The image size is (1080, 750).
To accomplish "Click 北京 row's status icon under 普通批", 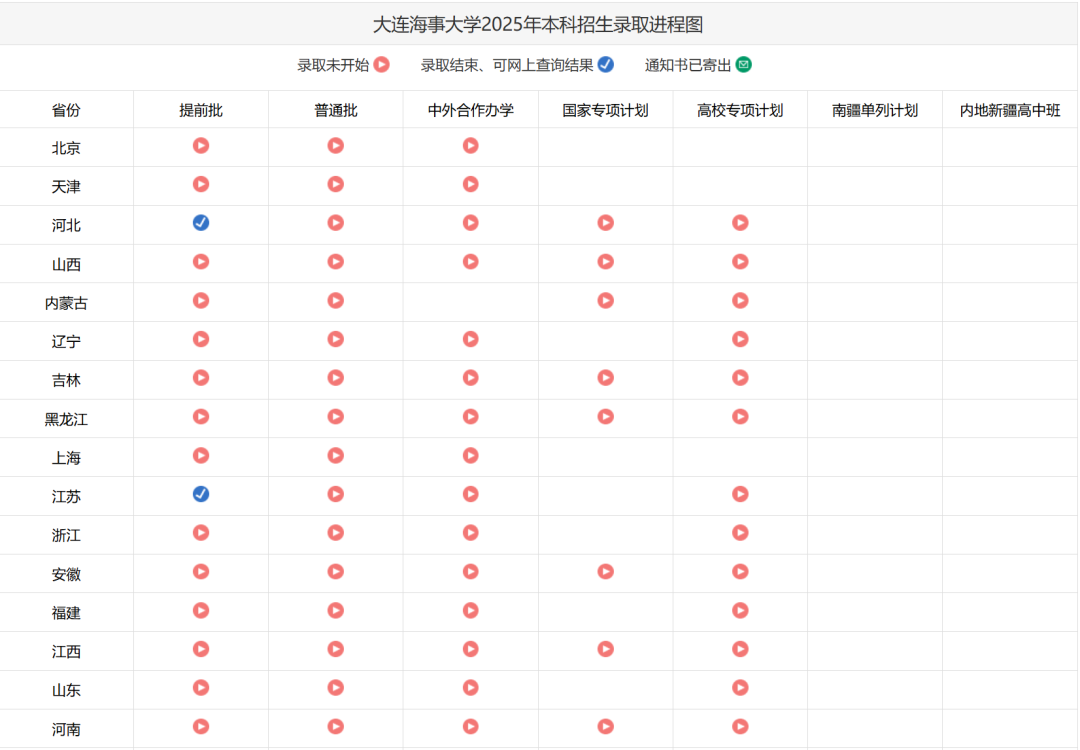I will [335, 145].
